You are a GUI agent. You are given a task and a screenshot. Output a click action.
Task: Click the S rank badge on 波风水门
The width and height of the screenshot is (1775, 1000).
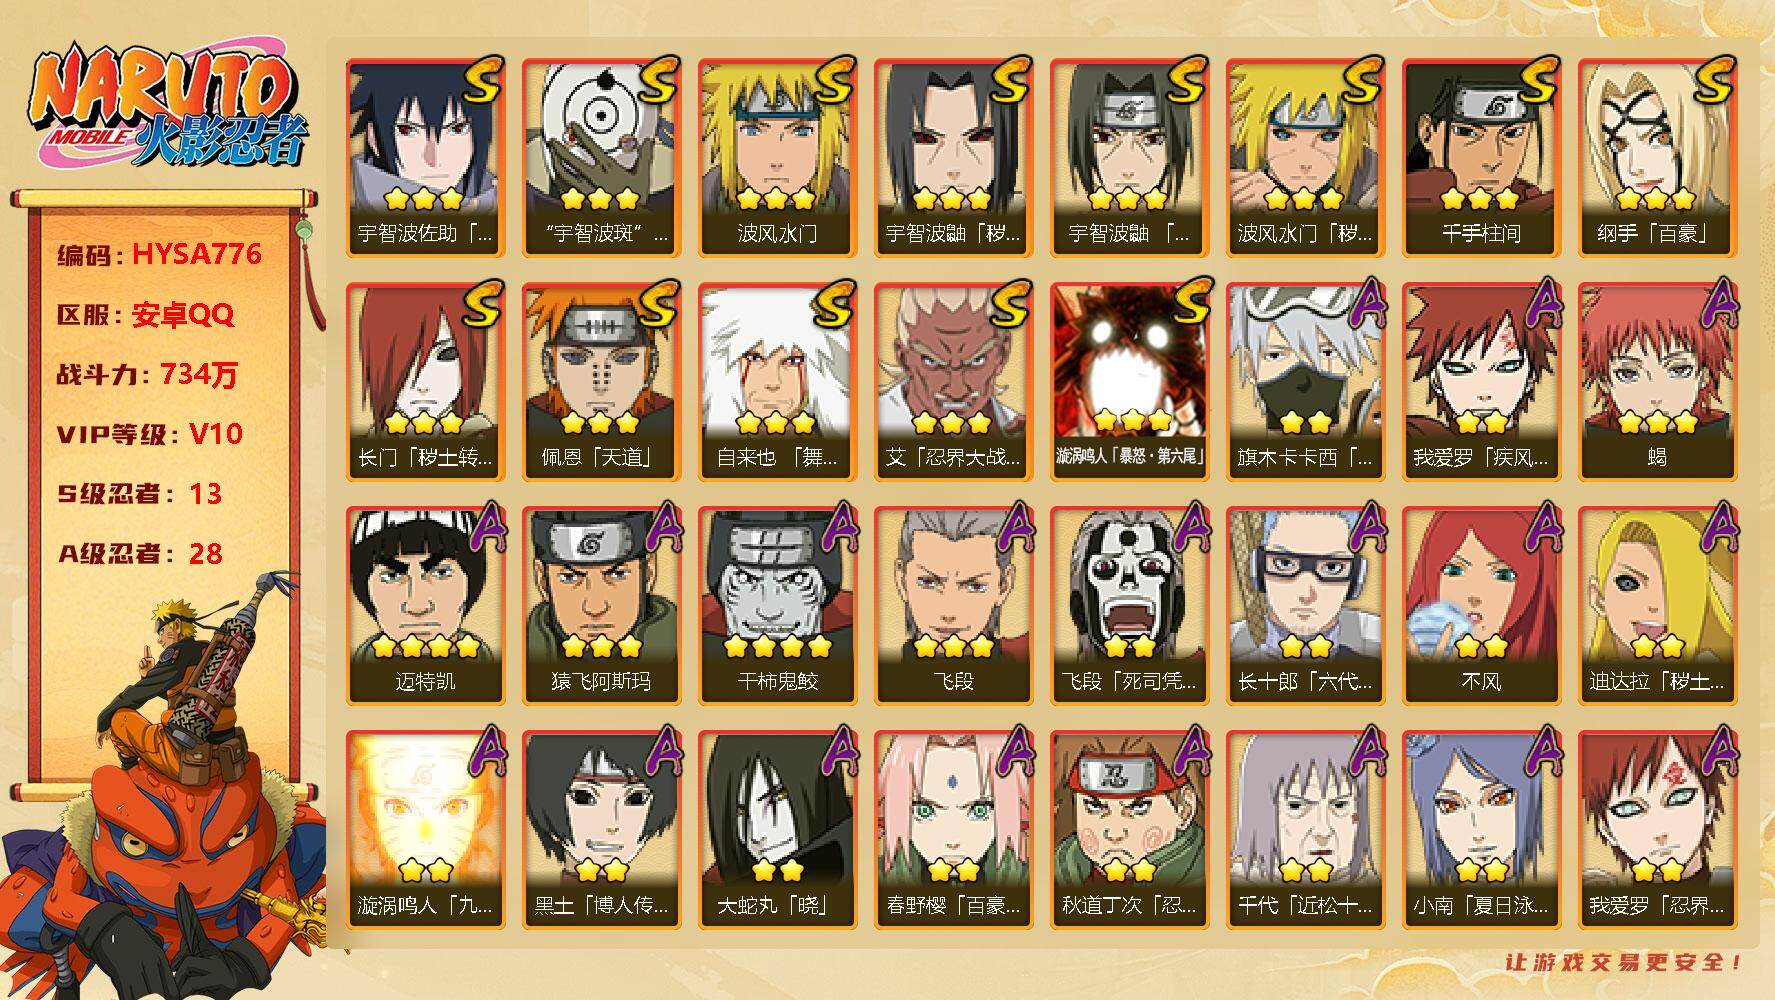[x=835, y=80]
